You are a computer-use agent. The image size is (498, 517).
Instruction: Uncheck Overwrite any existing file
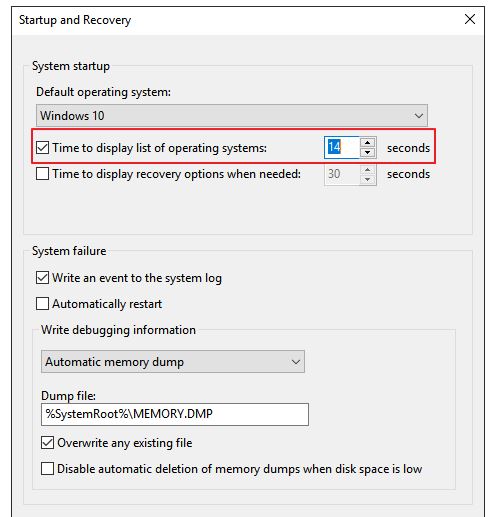click(47, 443)
